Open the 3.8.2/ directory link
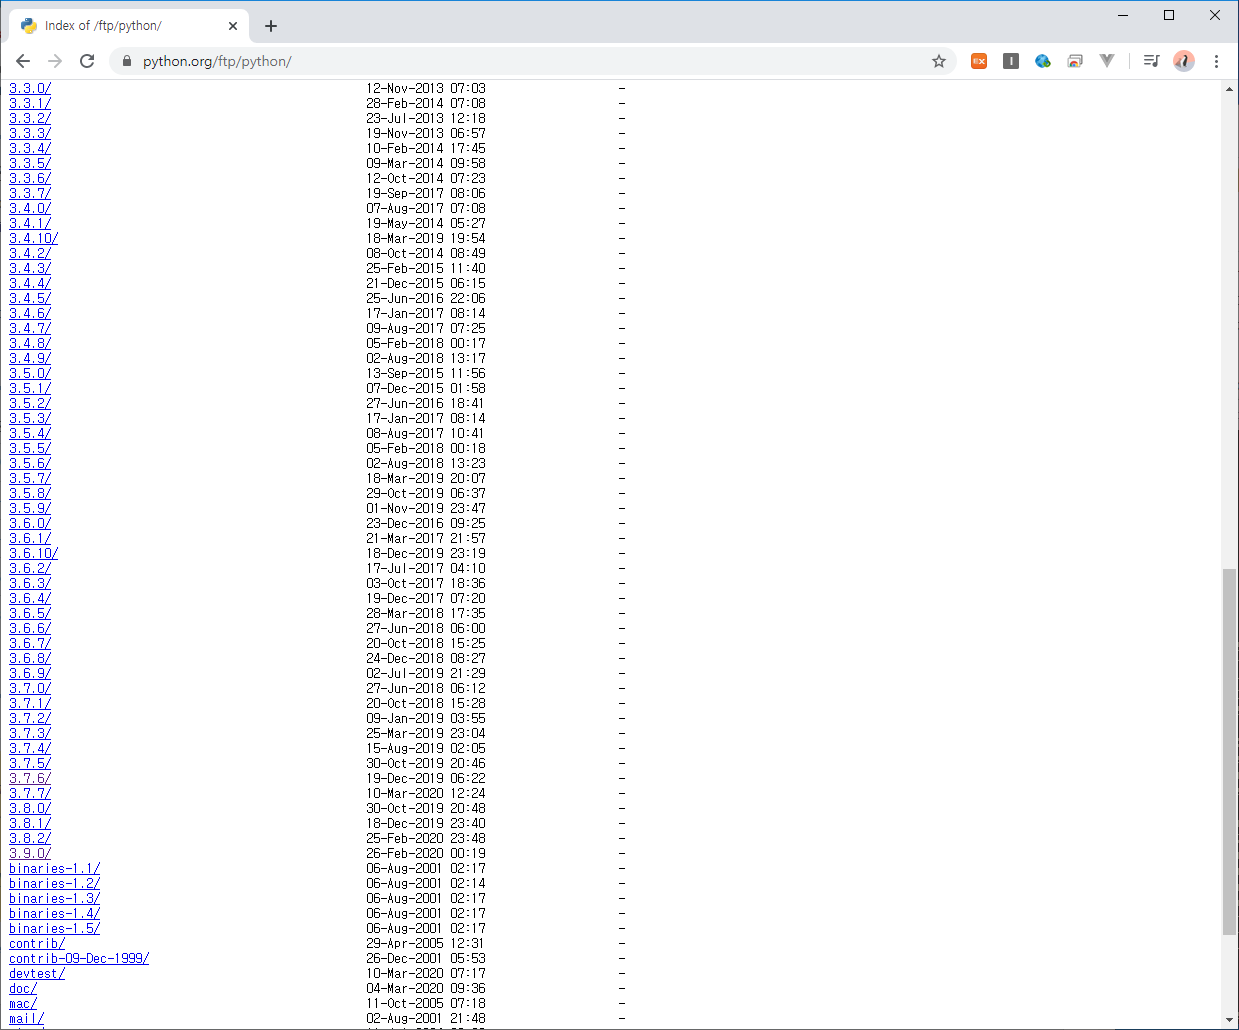 (30, 838)
